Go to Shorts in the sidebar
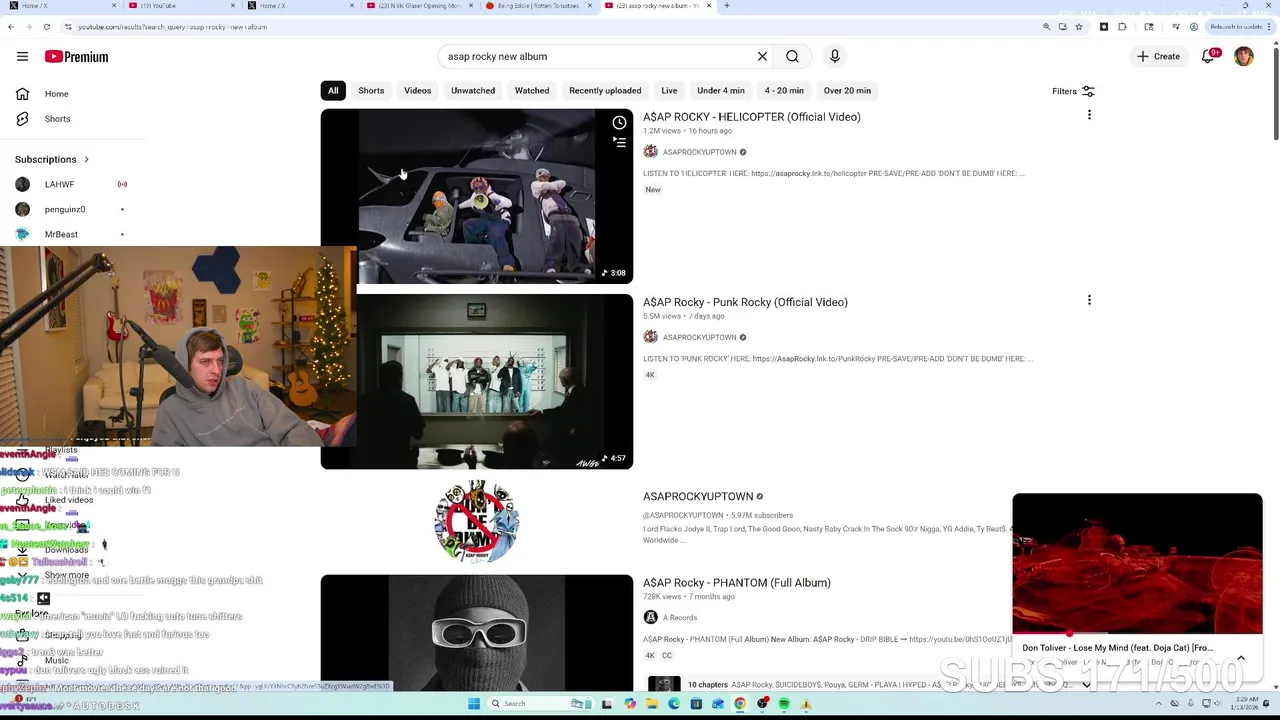1280x720 pixels. coord(57,119)
